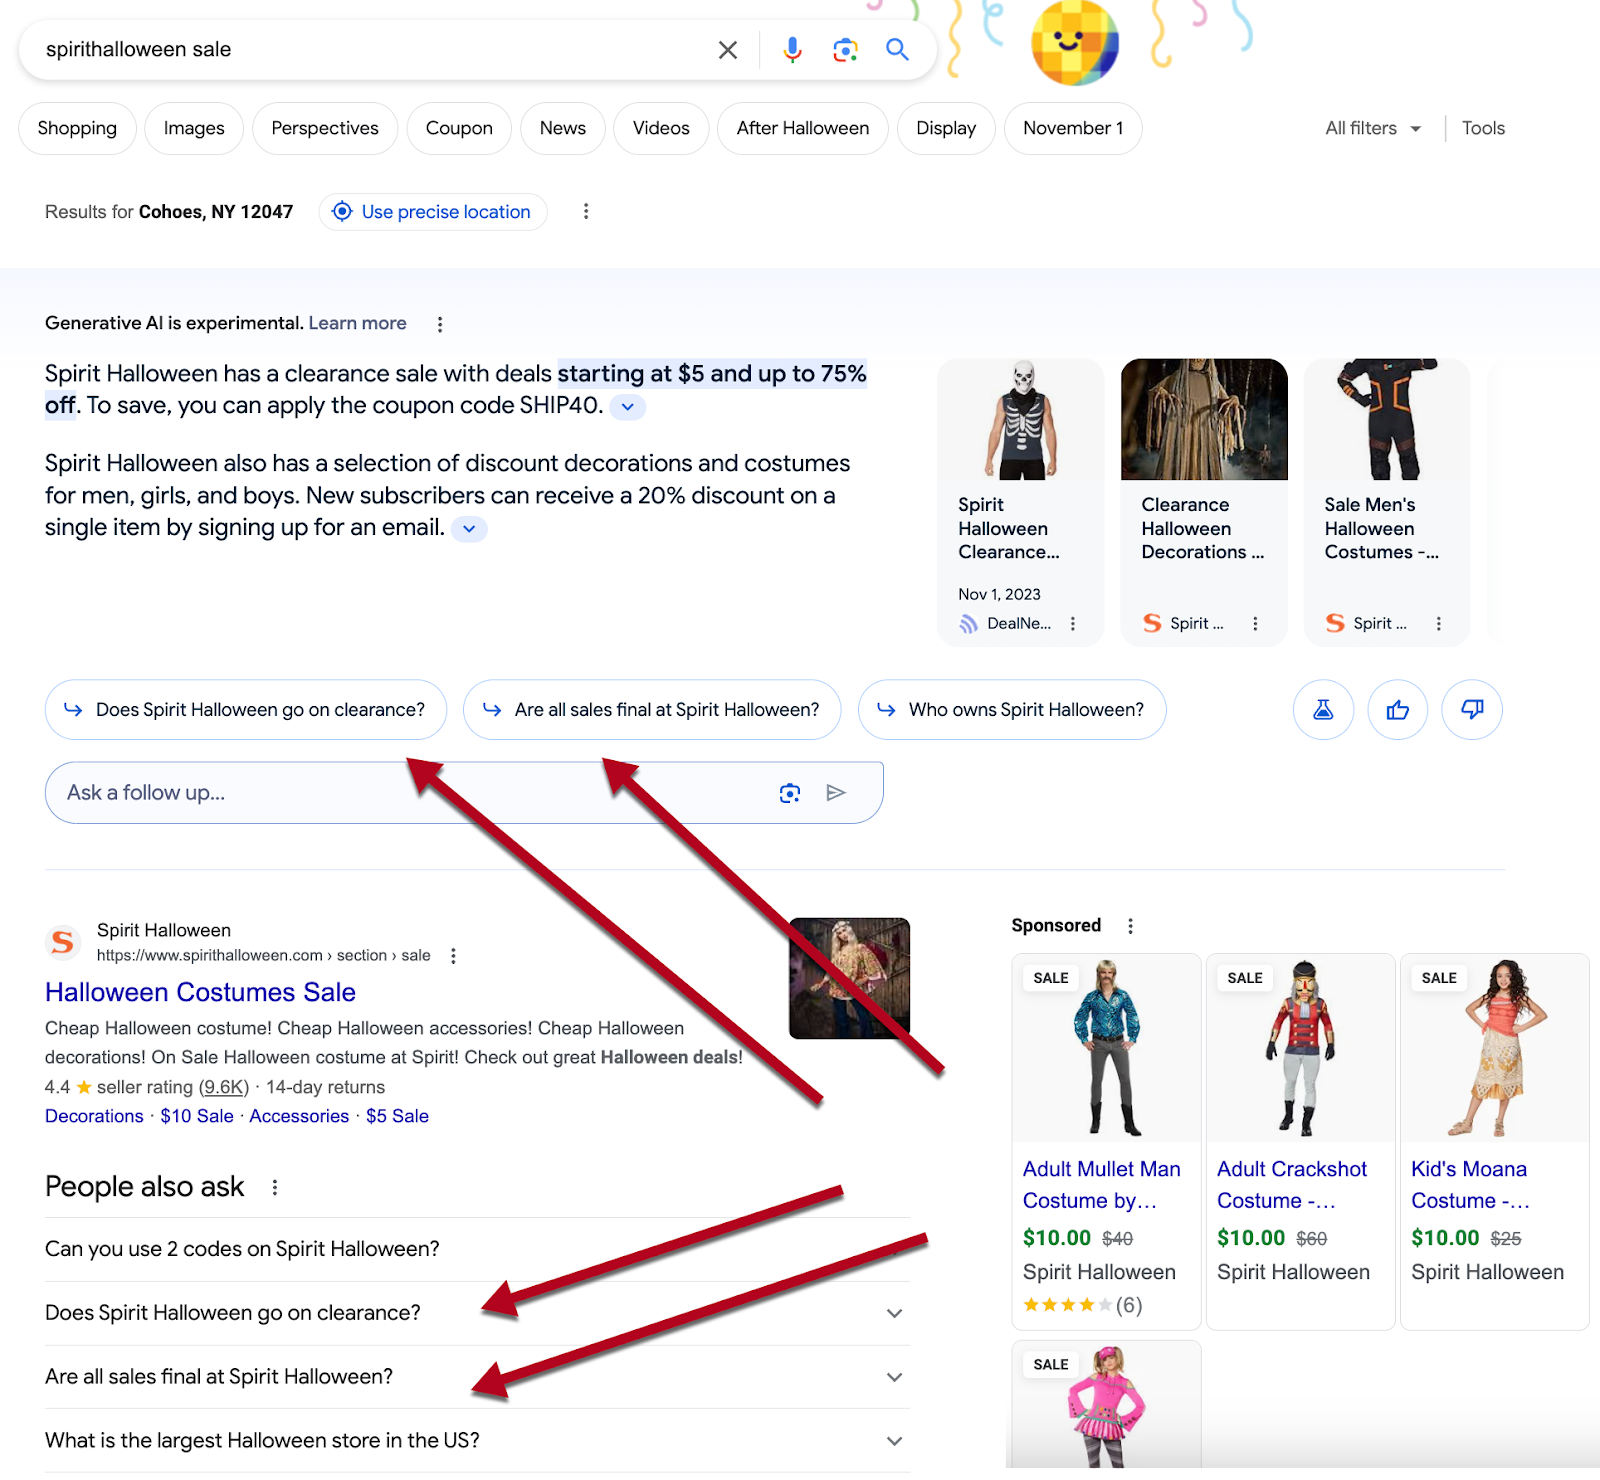Open the Decorations sitelink
The width and height of the screenshot is (1600, 1480).
(94, 1116)
